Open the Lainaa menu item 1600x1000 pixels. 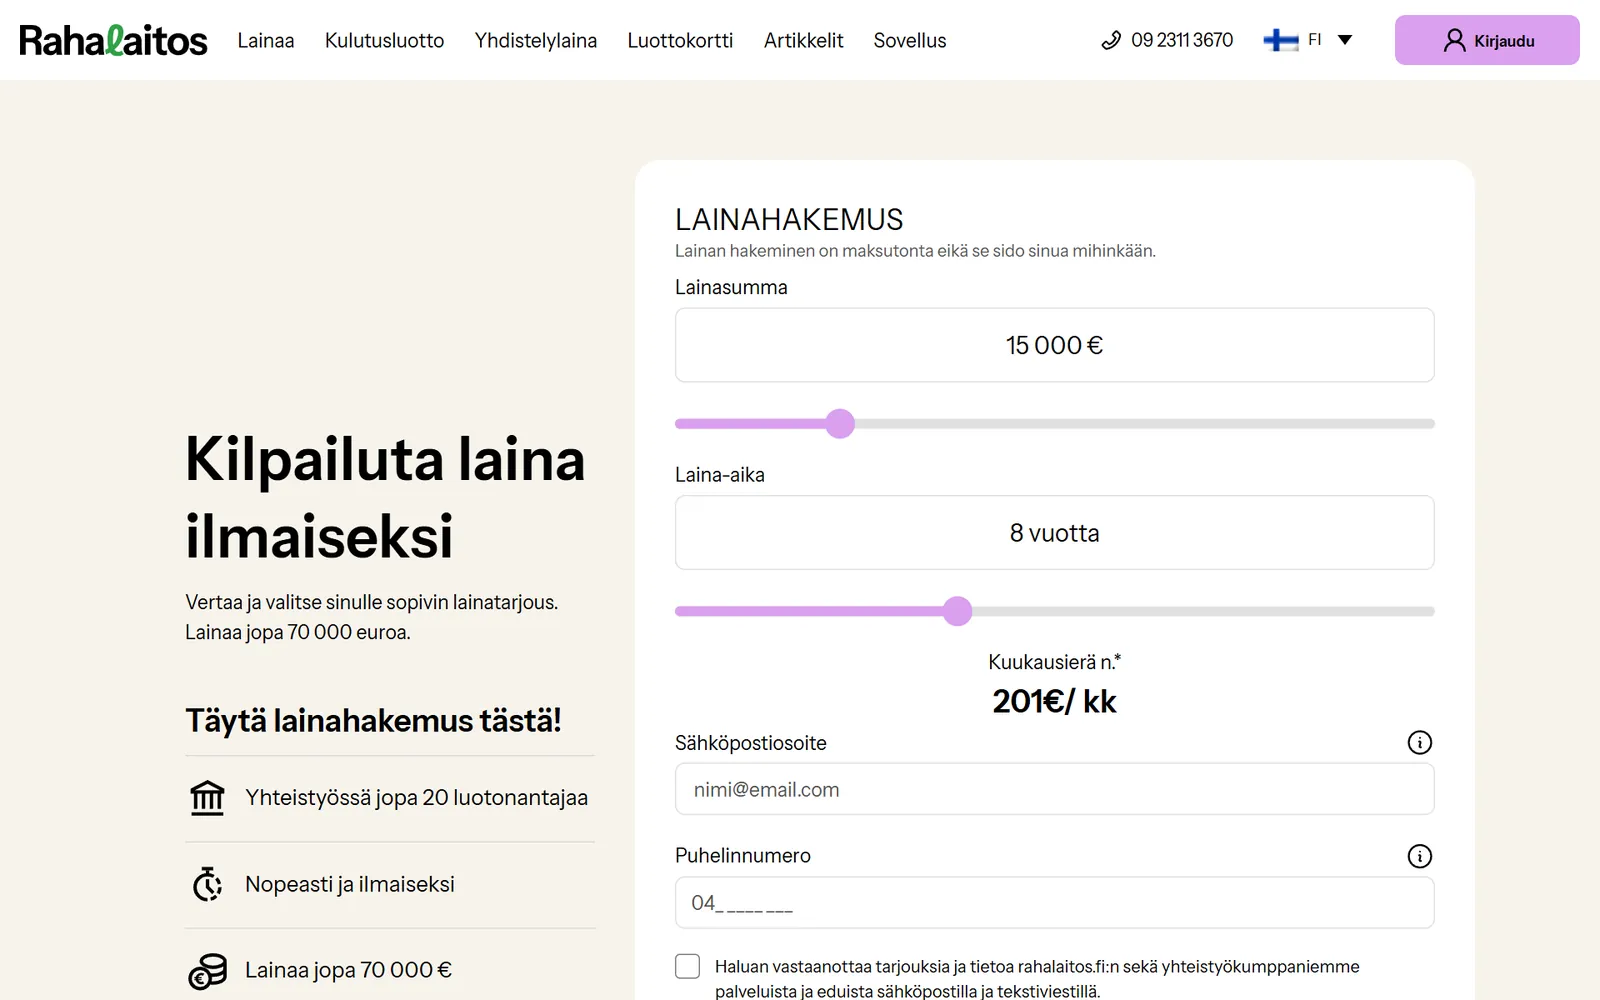[x=266, y=40]
